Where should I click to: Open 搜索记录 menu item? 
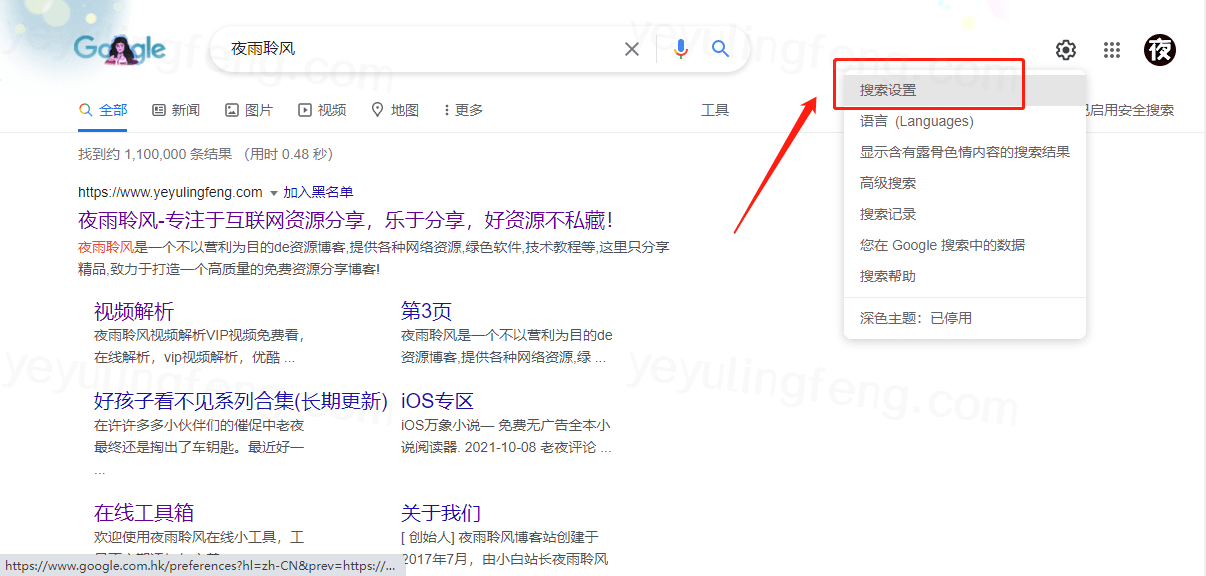click(x=965, y=214)
